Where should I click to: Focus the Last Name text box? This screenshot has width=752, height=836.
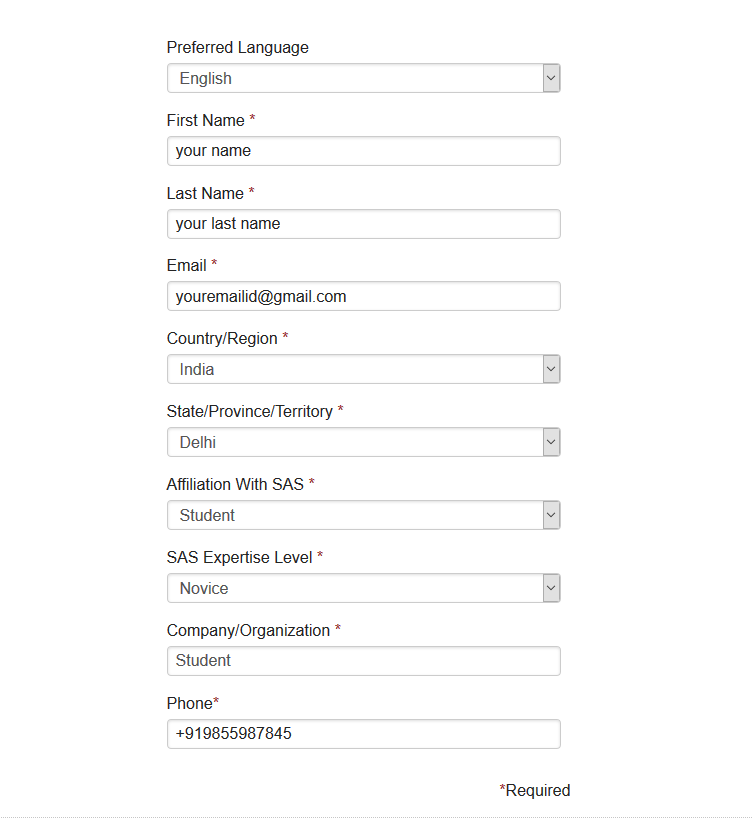point(363,224)
